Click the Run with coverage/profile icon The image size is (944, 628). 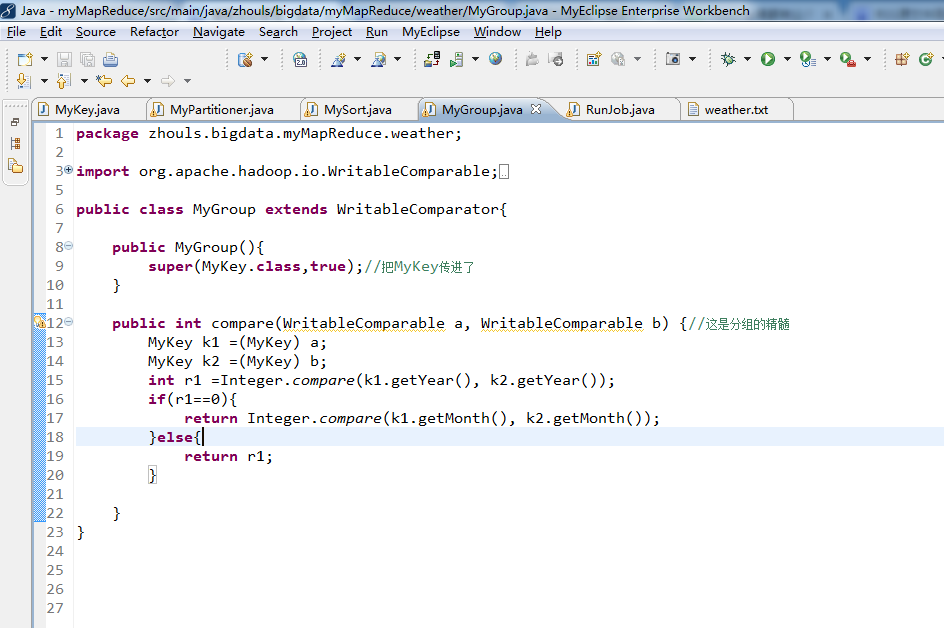point(807,59)
